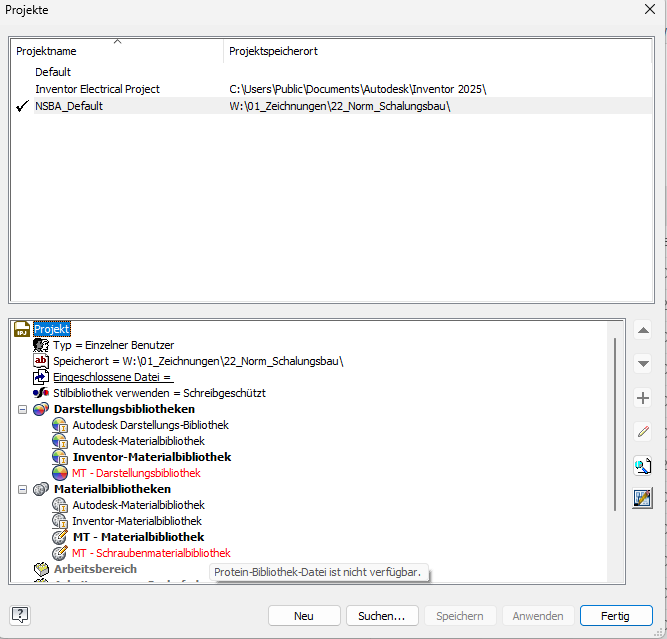Select the Default project row
The width and height of the screenshot is (667, 639).
[x=332, y=72]
